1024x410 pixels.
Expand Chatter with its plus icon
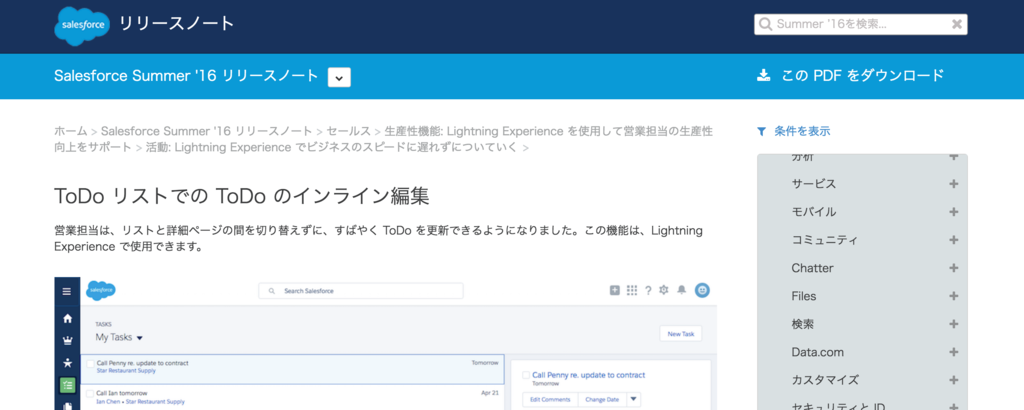point(953,268)
